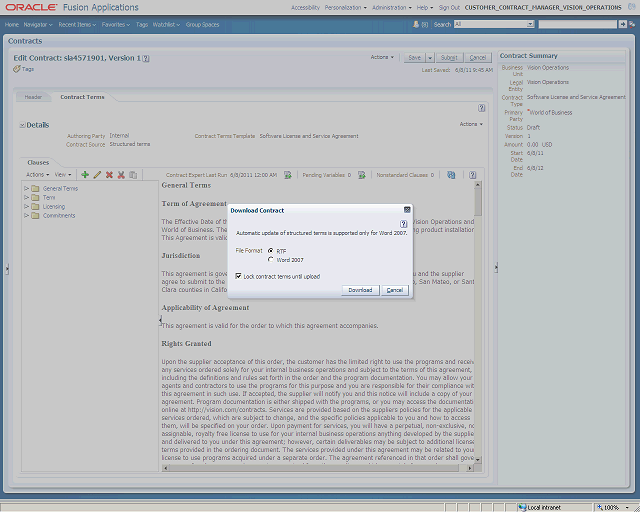This screenshot has width=640, height=512.
Task: Click the icon after Nonstandard Clauses count
Action: pos(451,175)
